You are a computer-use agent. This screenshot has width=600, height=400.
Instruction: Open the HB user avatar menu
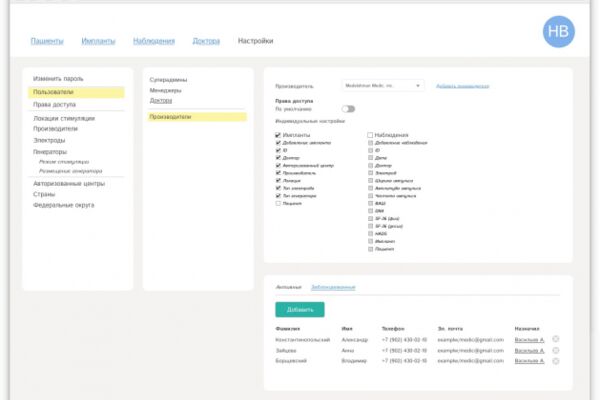coord(558,32)
